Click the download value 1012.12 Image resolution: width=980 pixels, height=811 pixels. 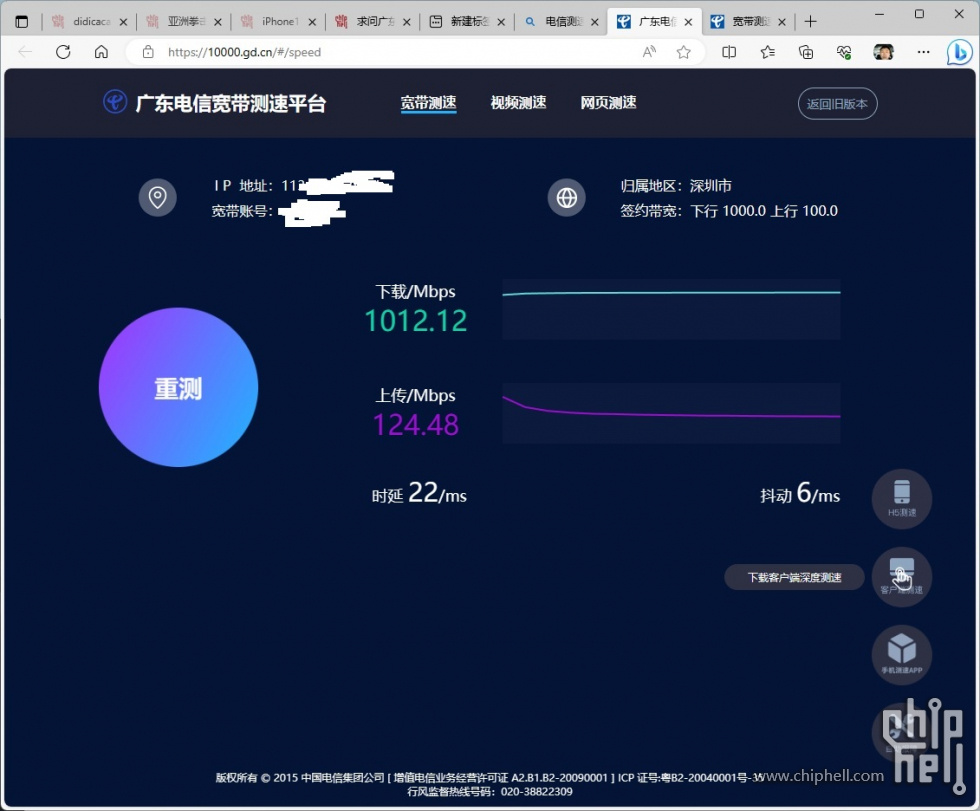416,321
